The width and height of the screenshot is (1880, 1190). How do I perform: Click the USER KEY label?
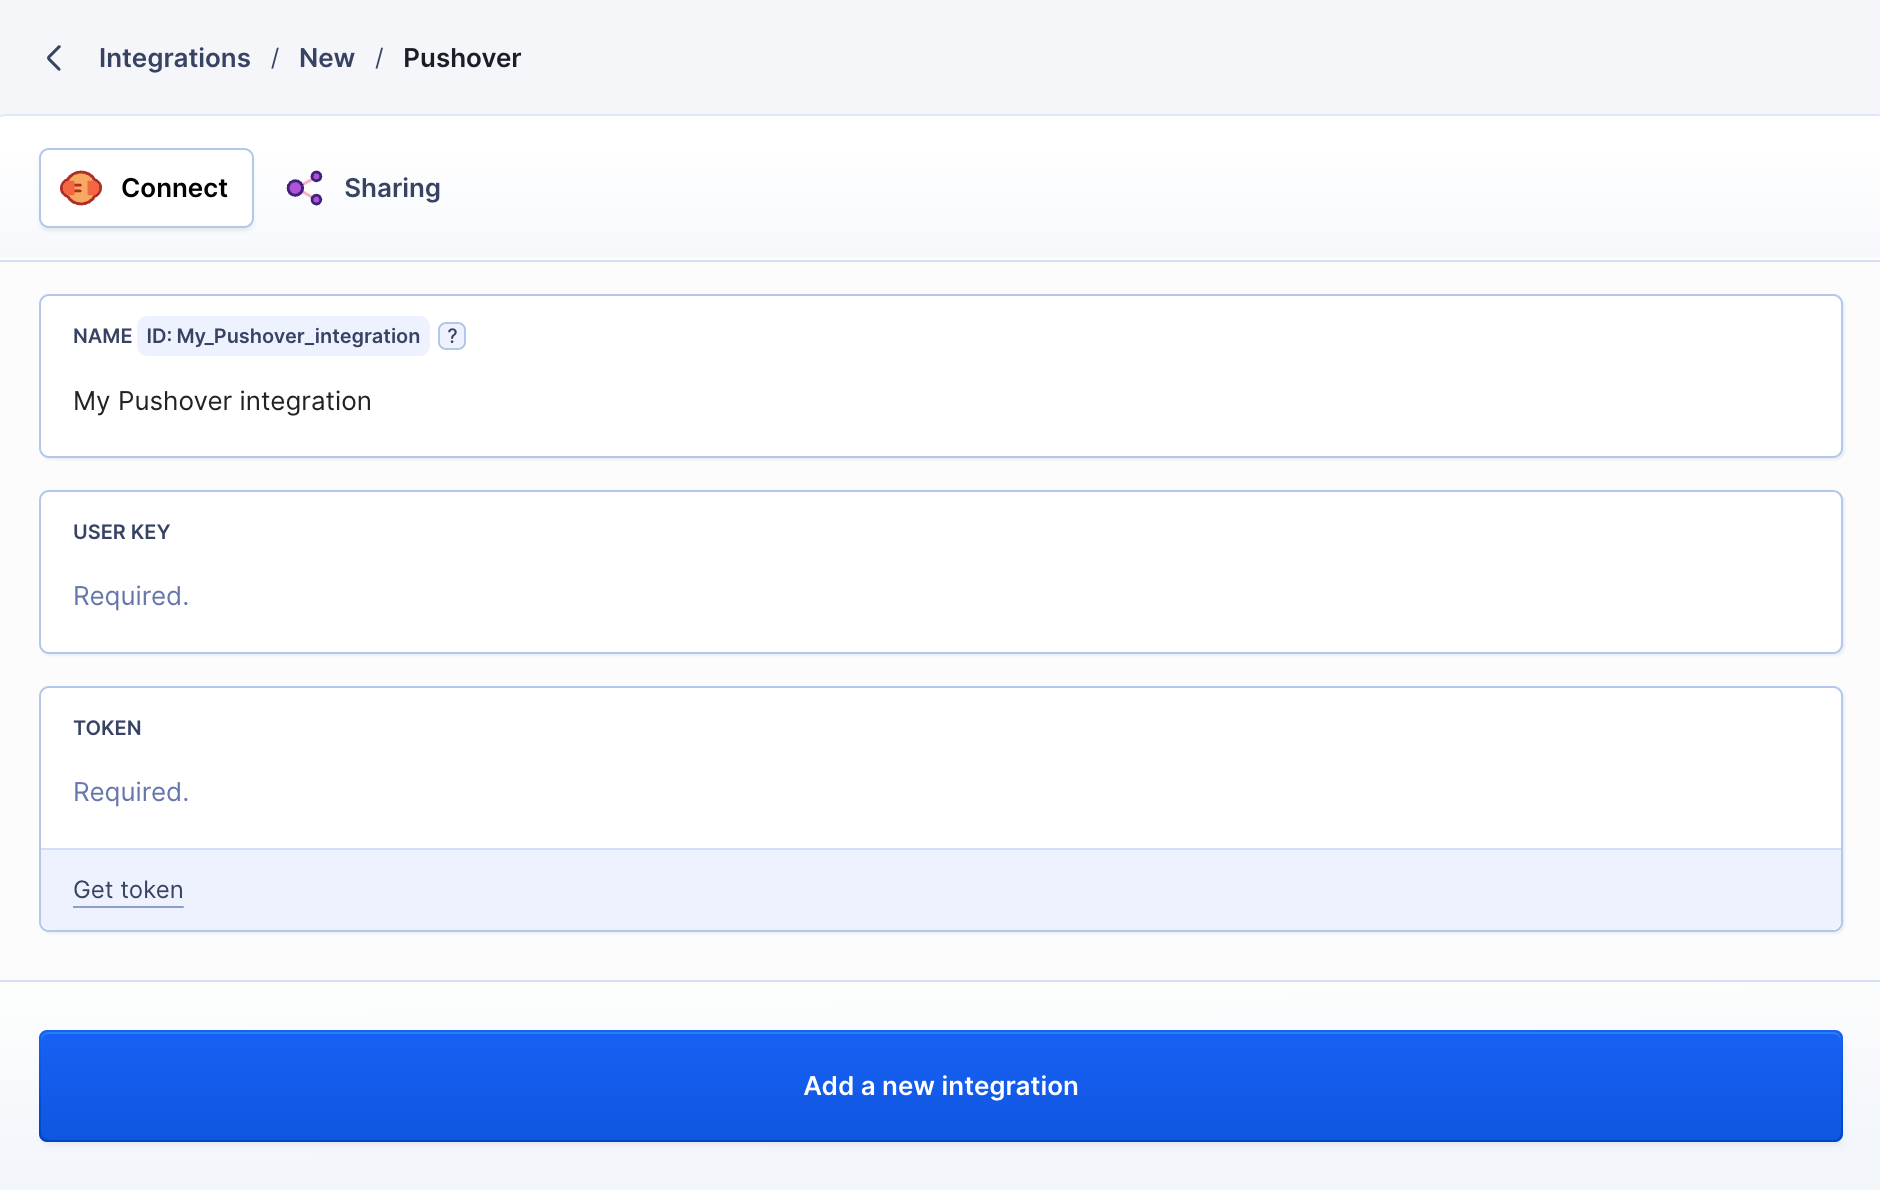pyautogui.click(x=121, y=532)
